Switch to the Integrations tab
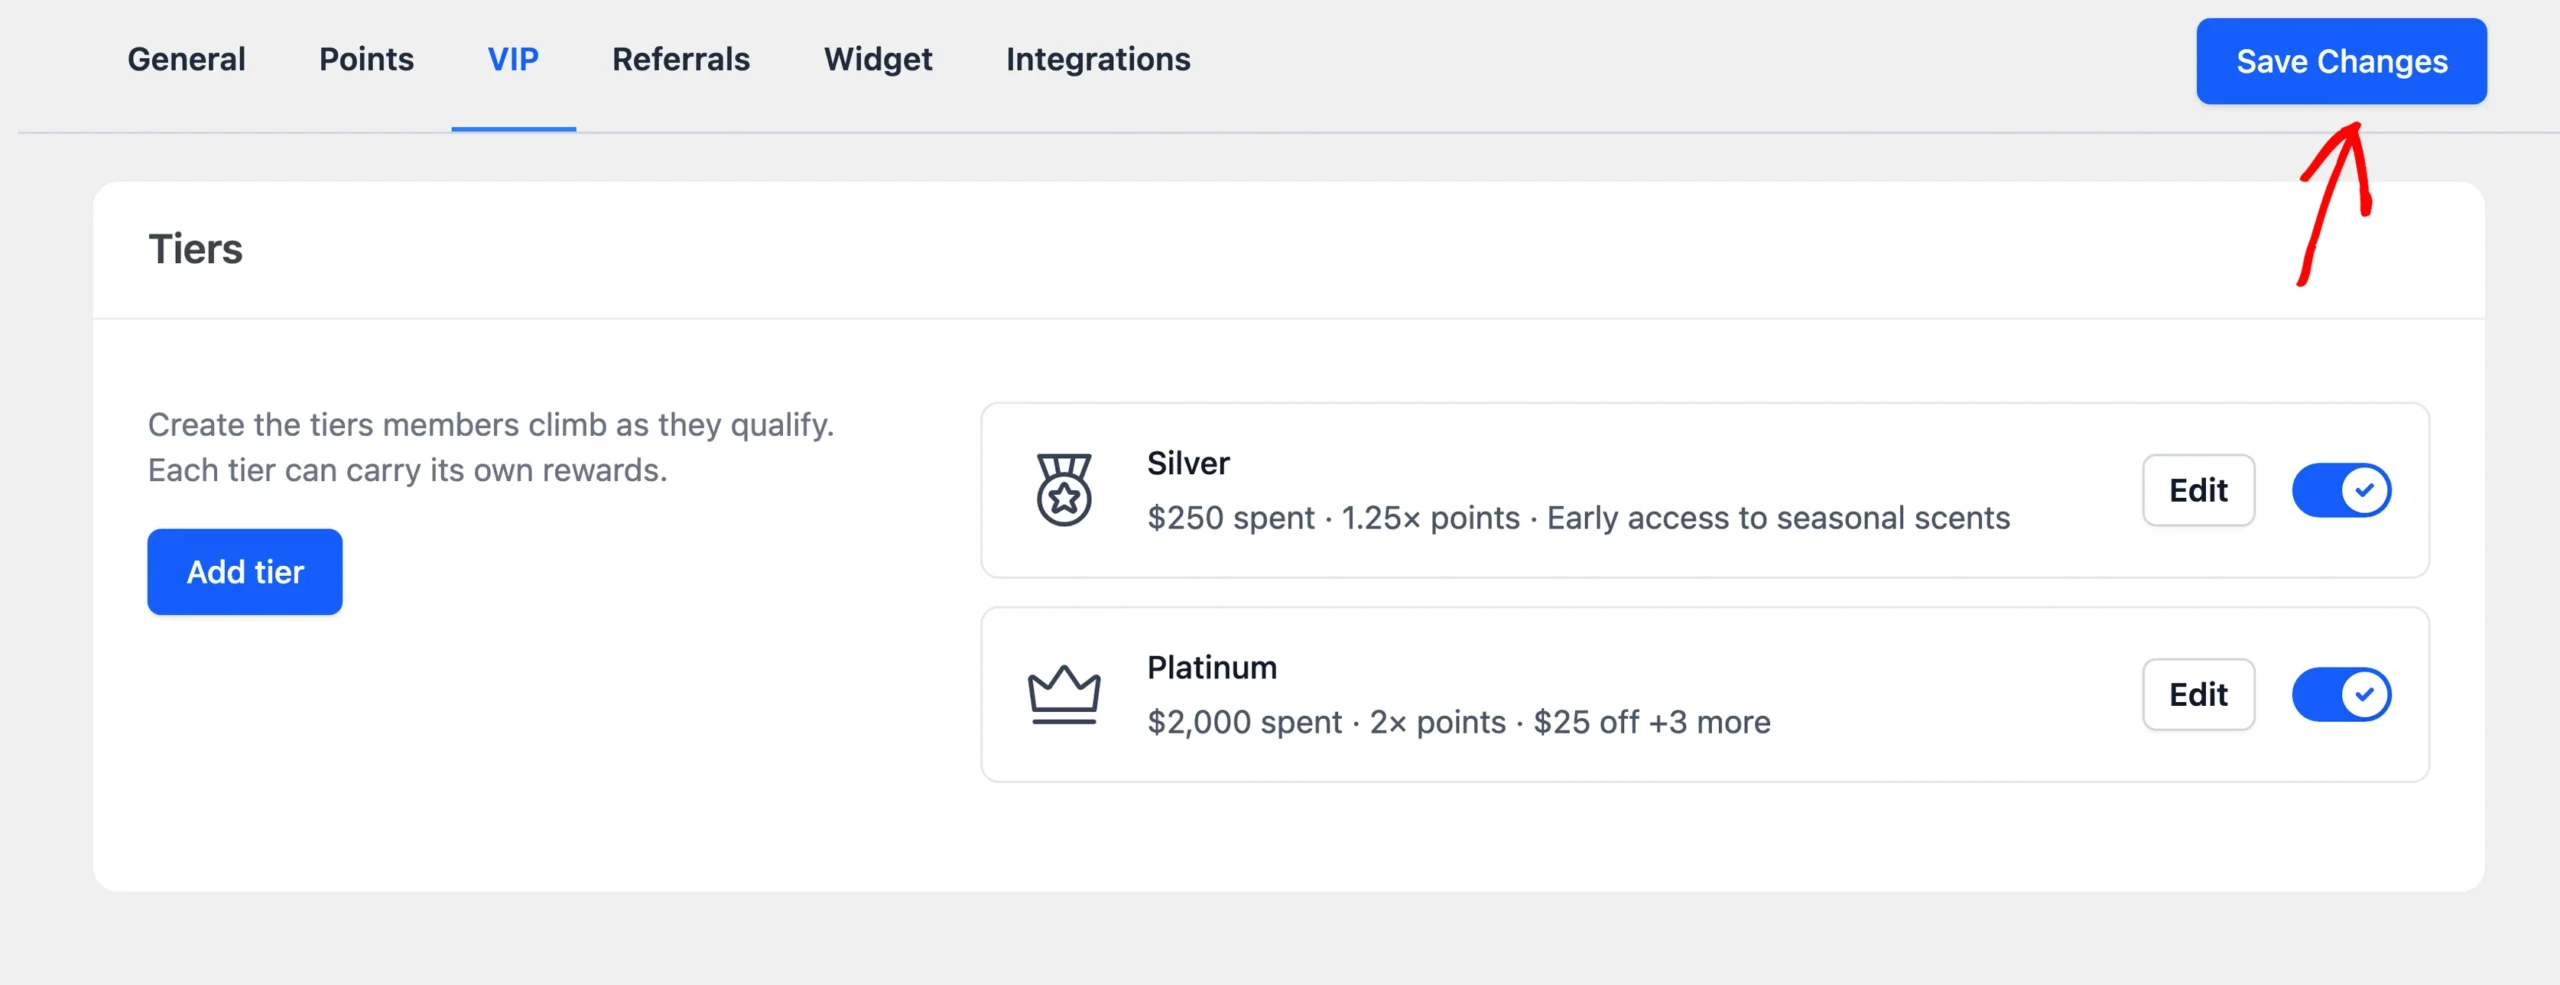 click(x=1098, y=60)
